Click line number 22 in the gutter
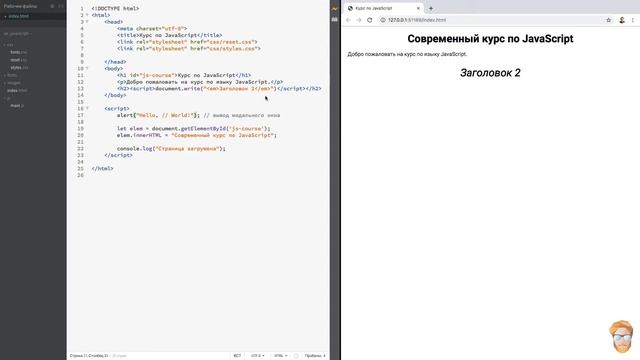This screenshot has width=640, height=360. tap(80, 149)
